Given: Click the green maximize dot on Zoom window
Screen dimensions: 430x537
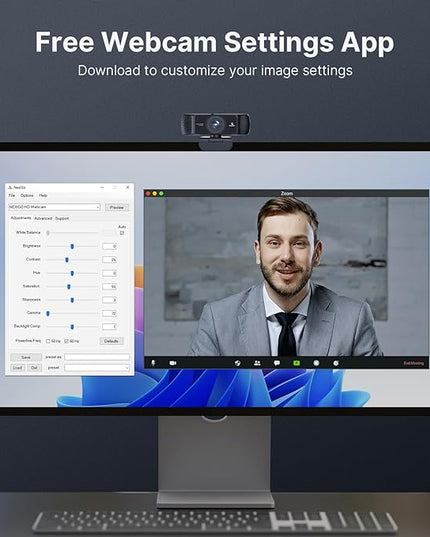Looking at the screenshot, I should (161, 193).
